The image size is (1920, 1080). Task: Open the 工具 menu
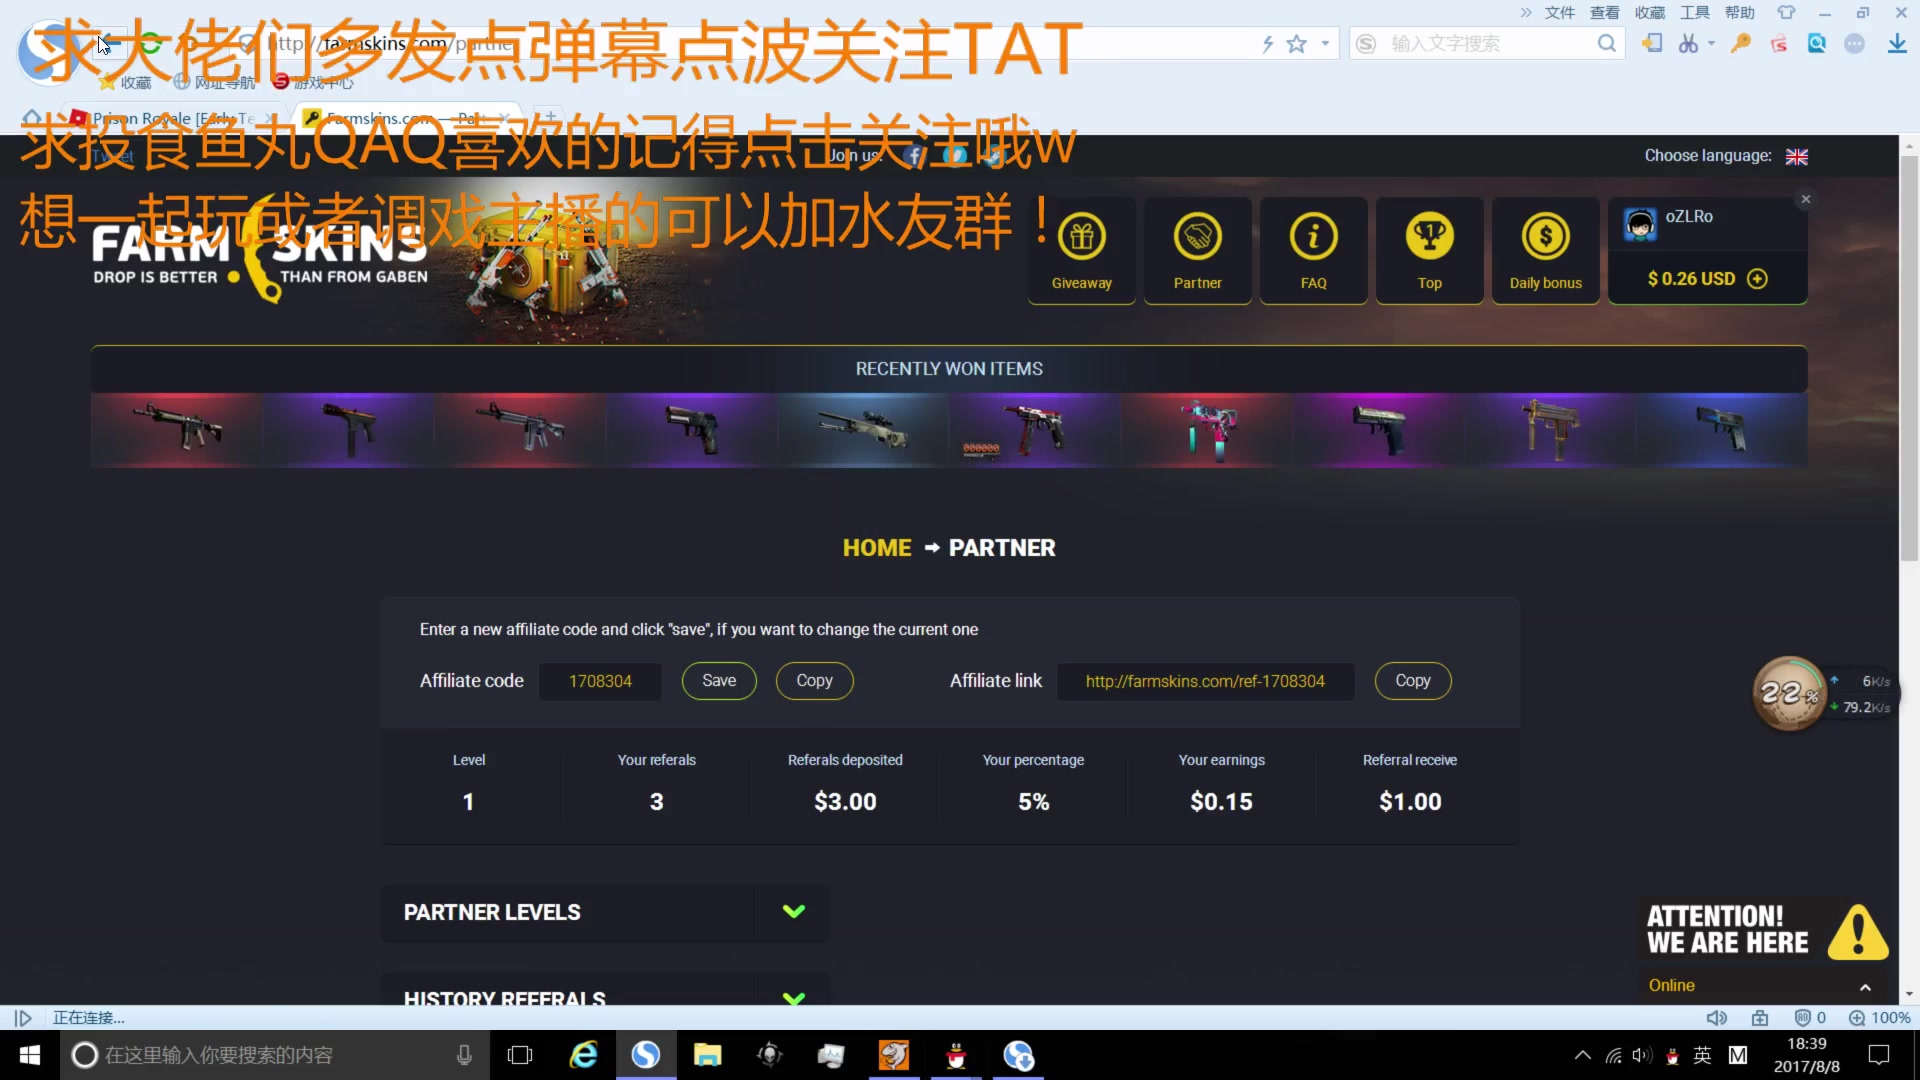point(1694,12)
